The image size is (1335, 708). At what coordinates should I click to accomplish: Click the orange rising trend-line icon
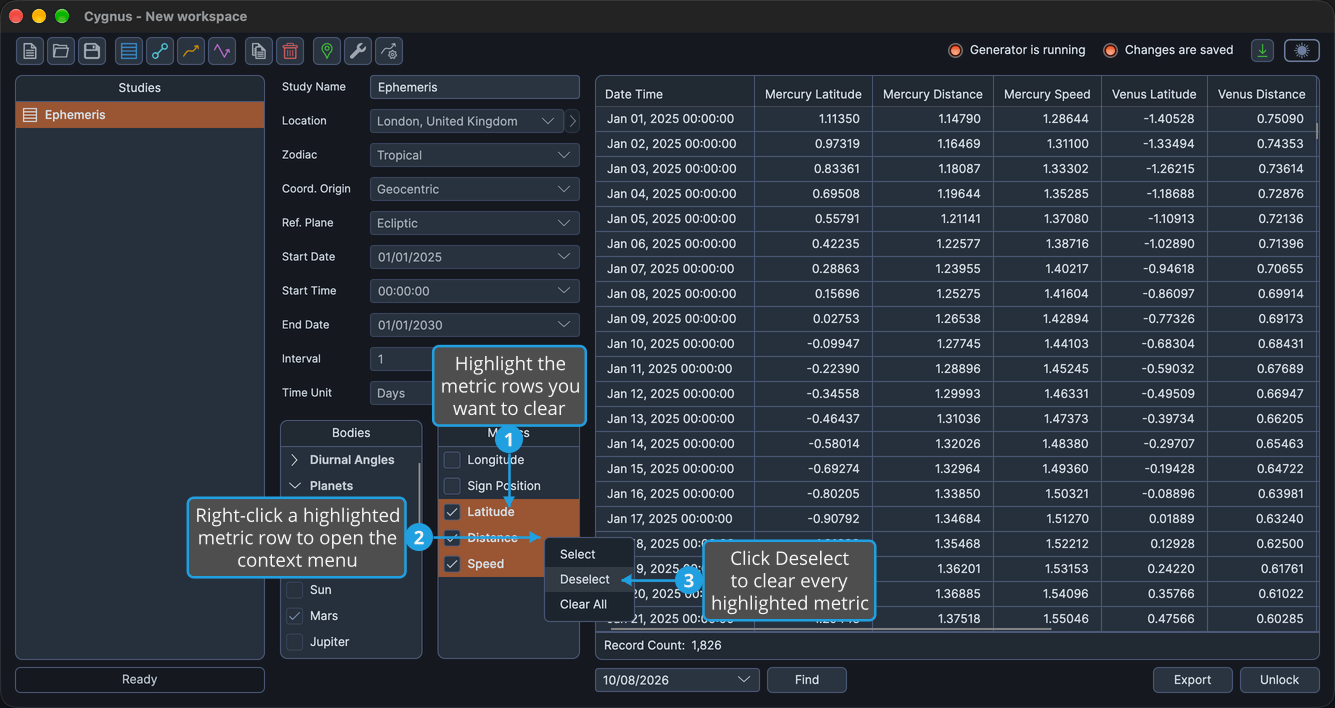(x=190, y=51)
